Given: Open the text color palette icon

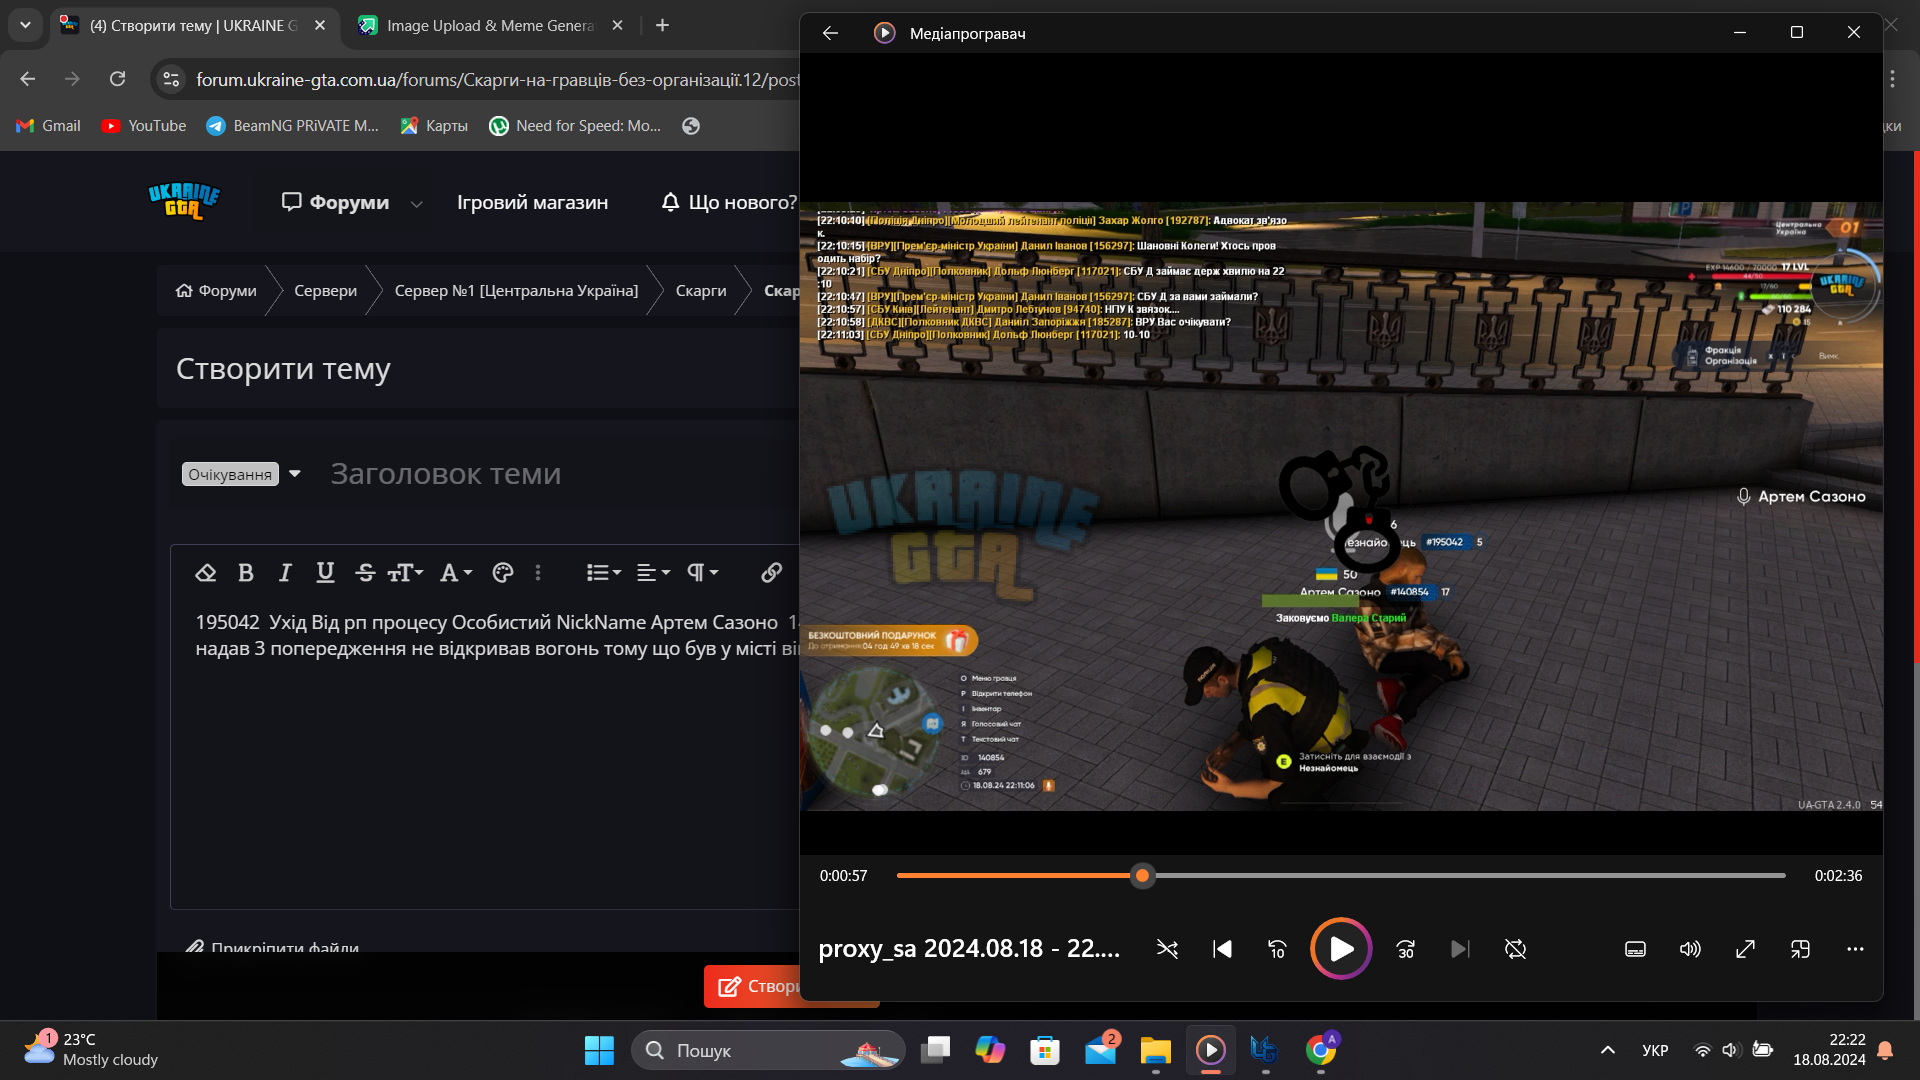Looking at the screenshot, I should 503,573.
